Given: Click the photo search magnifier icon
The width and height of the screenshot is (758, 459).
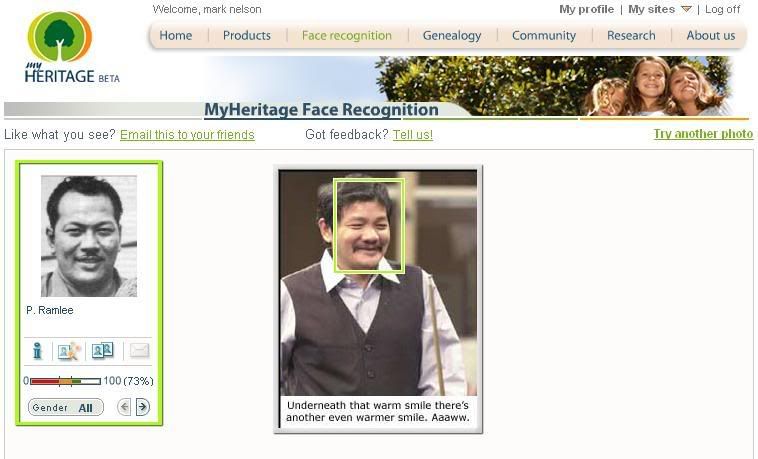Looking at the screenshot, I should tap(69, 351).
